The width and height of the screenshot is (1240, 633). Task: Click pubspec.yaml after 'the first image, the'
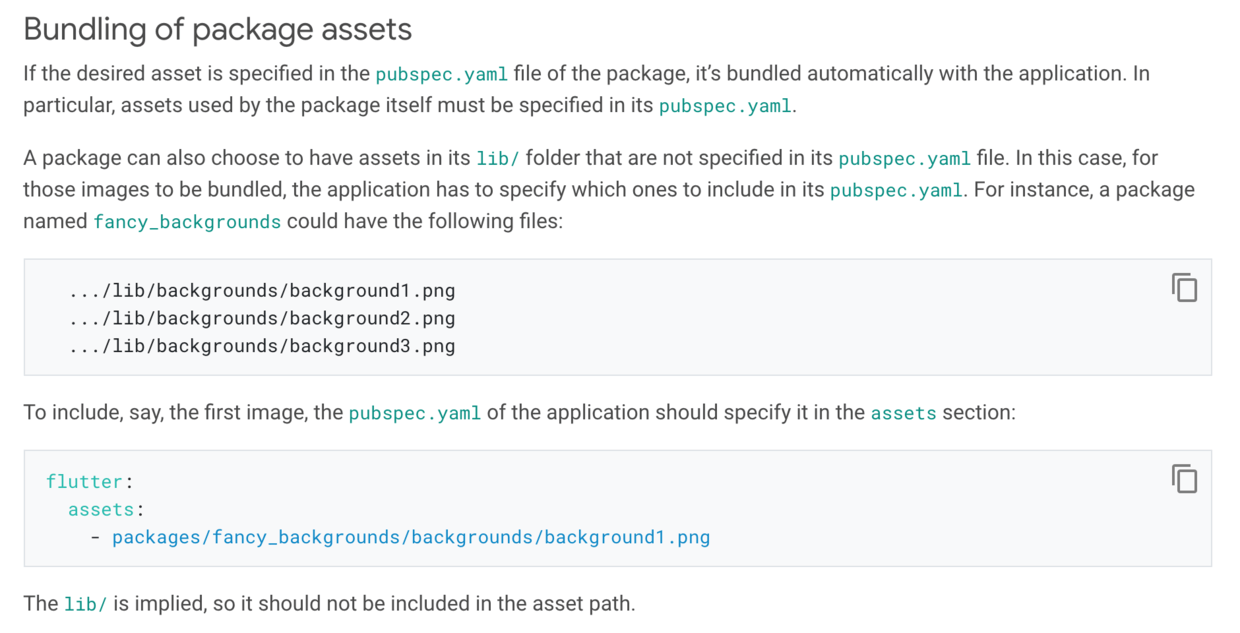[415, 413]
